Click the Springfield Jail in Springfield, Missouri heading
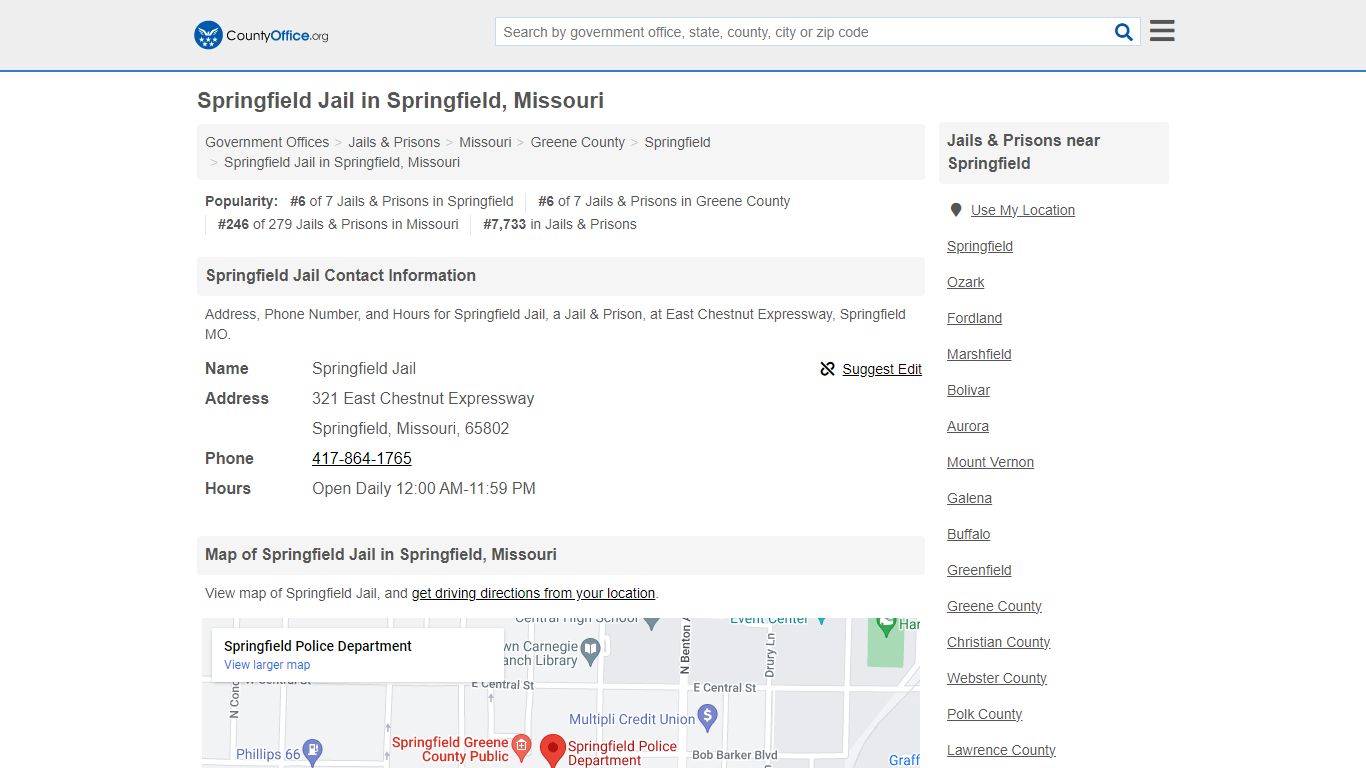1366x768 pixels. click(400, 100)
